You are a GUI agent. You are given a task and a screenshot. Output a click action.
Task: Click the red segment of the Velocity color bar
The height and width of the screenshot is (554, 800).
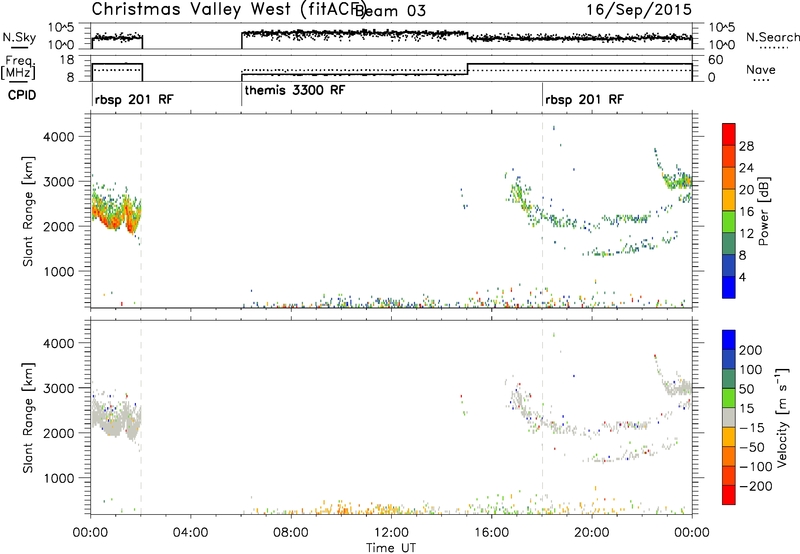point(729,495)
